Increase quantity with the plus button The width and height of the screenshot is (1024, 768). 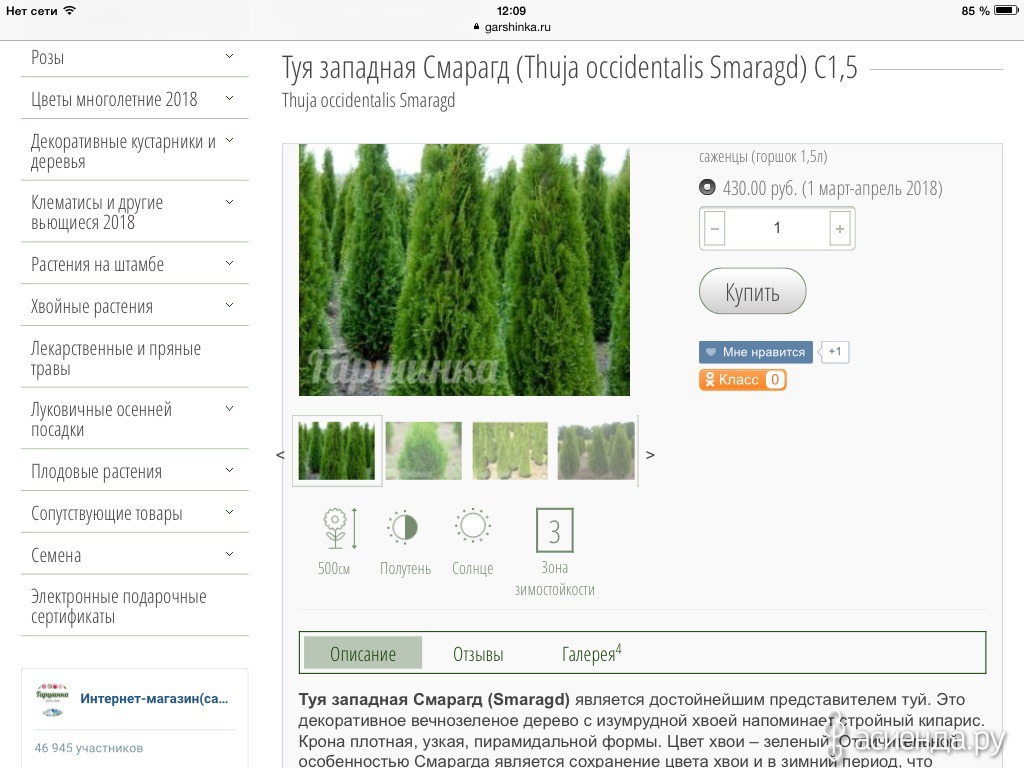pyautogui.click(x=840, y=229)
